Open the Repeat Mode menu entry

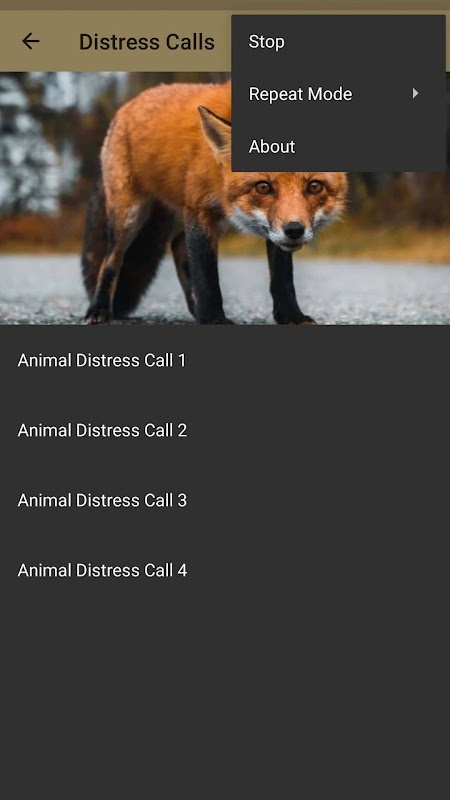338,94
